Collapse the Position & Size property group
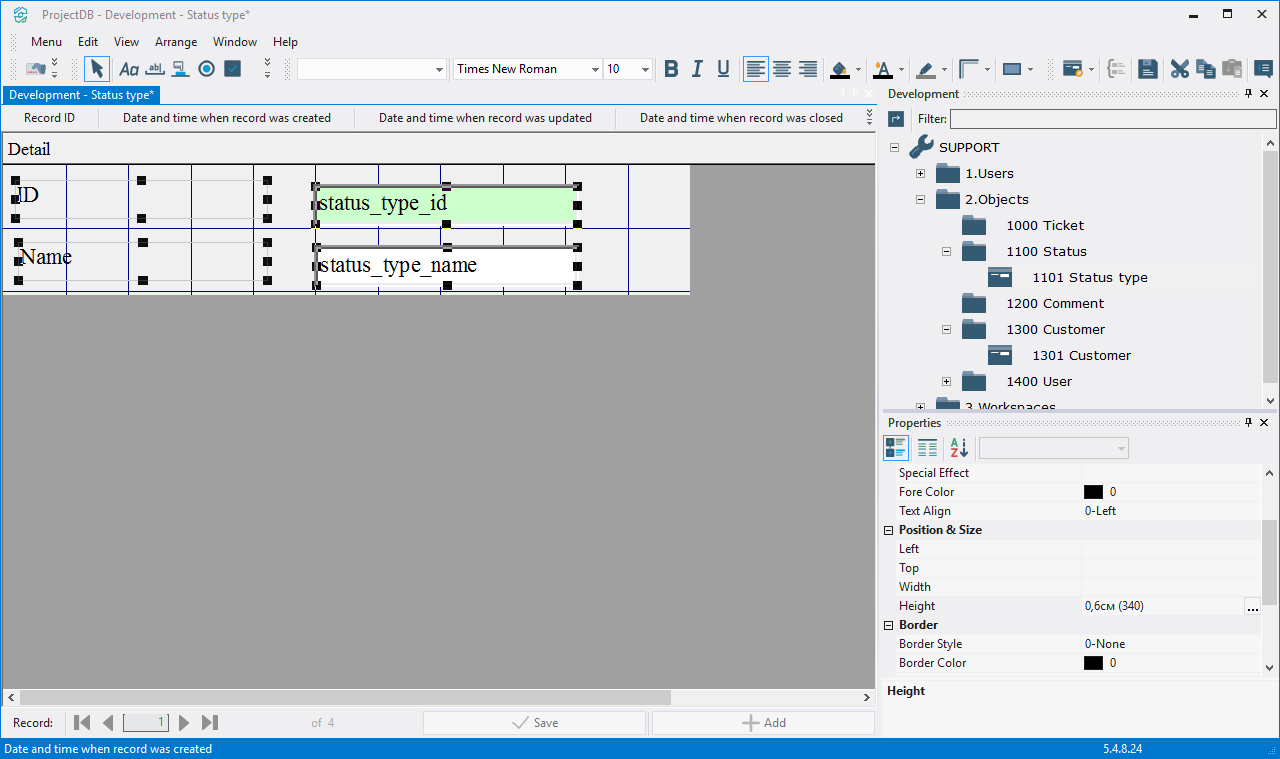The width and height of the screenshot is (1280, 759). point(889,530)
